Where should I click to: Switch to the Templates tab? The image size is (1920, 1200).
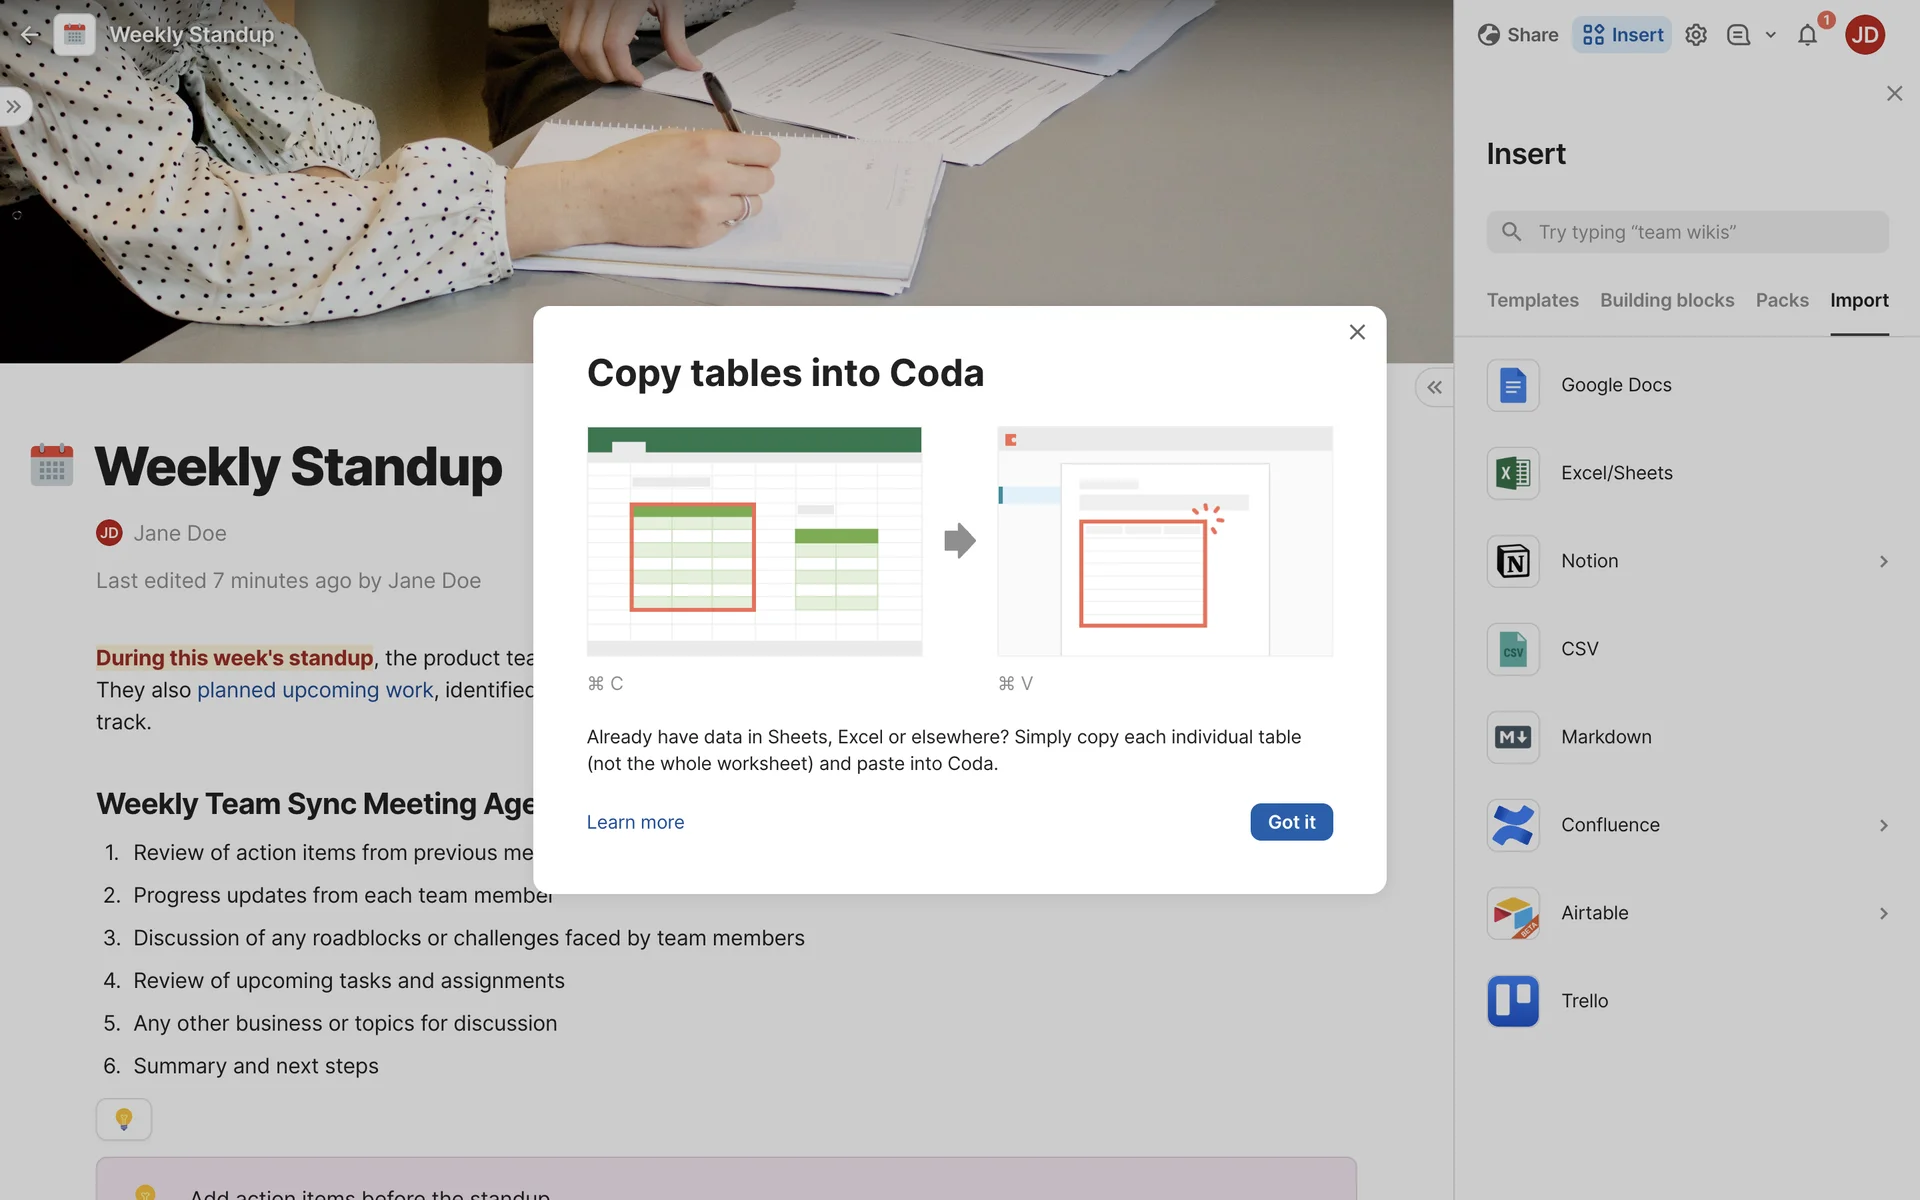point(1532,300)
